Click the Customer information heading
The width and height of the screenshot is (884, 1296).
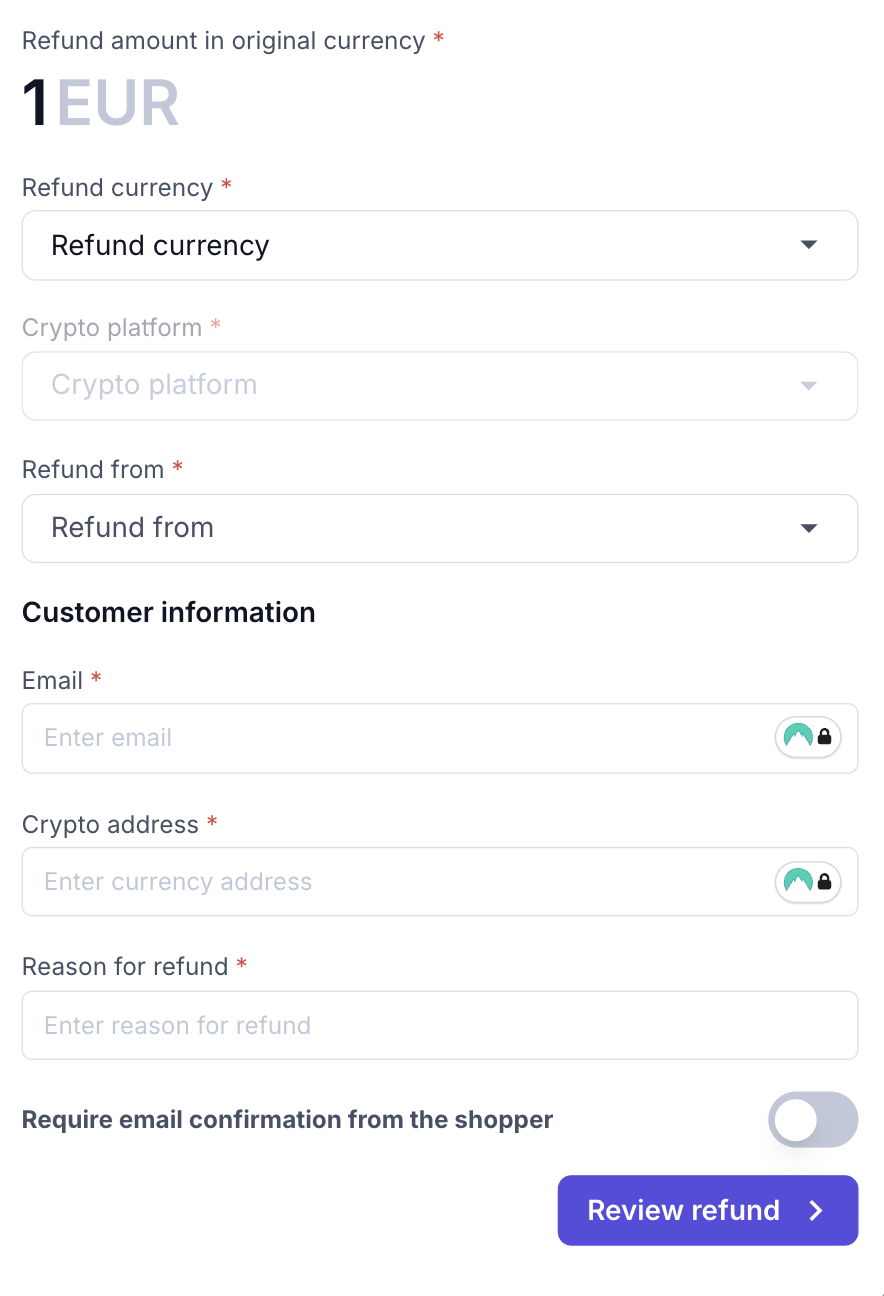(x=168, y=612)
